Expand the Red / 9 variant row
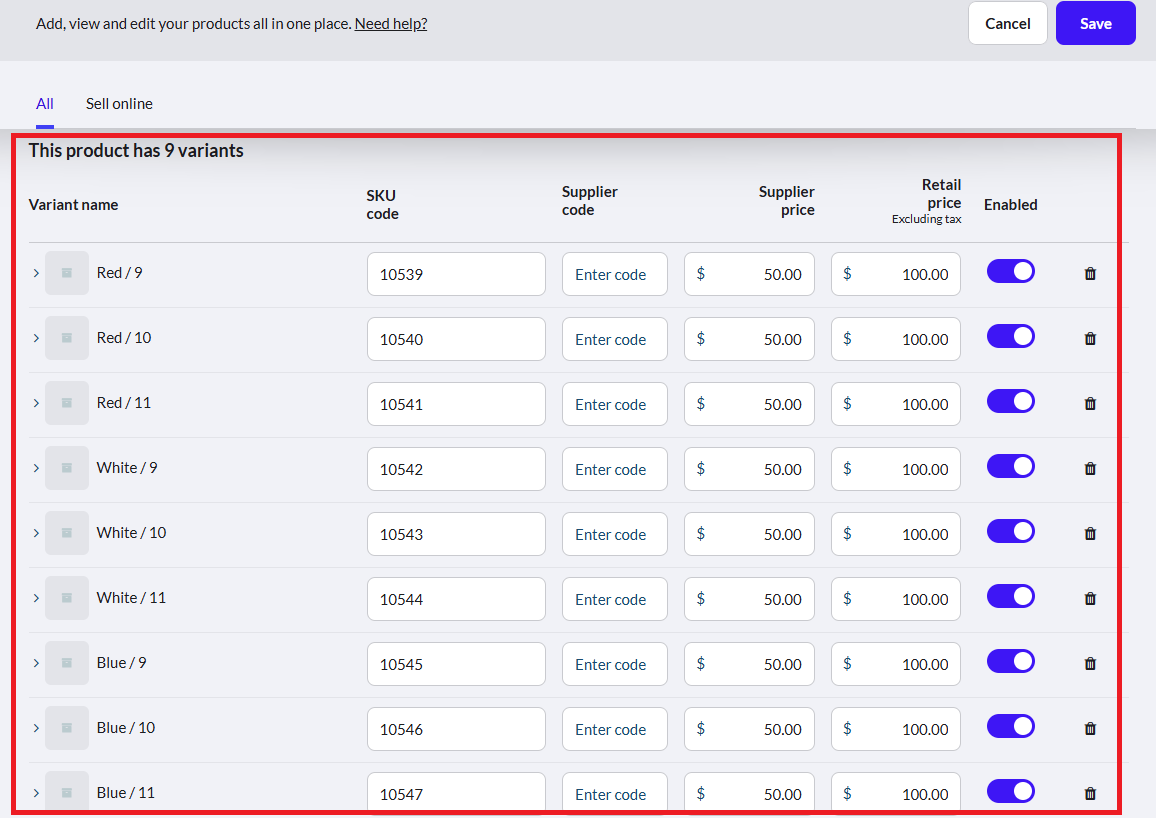 36,273
